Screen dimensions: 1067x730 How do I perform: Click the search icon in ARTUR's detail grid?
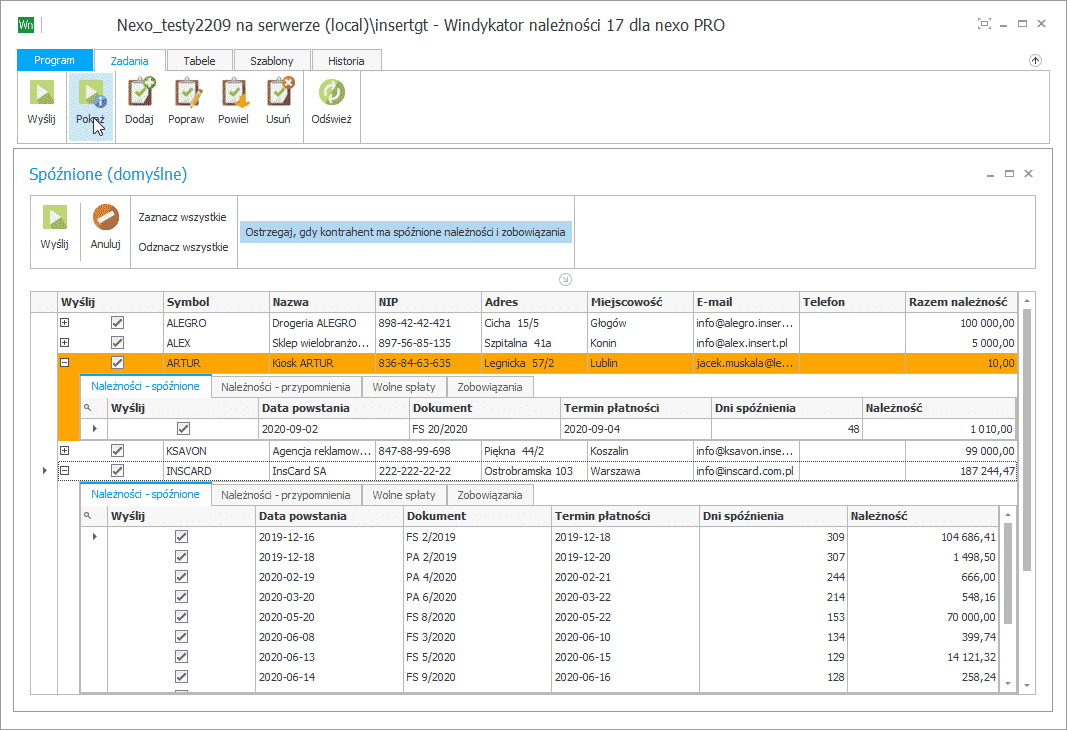pyautogui.click(x=87, y=408)
